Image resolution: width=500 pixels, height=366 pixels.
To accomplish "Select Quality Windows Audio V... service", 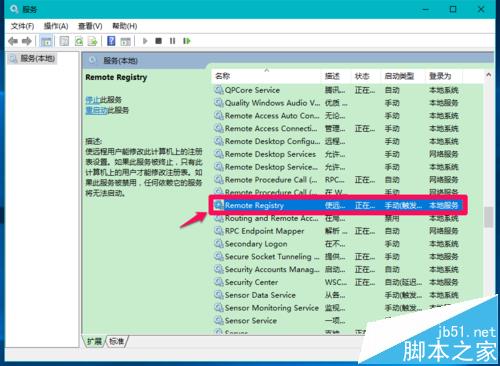I will pos(337,103).
